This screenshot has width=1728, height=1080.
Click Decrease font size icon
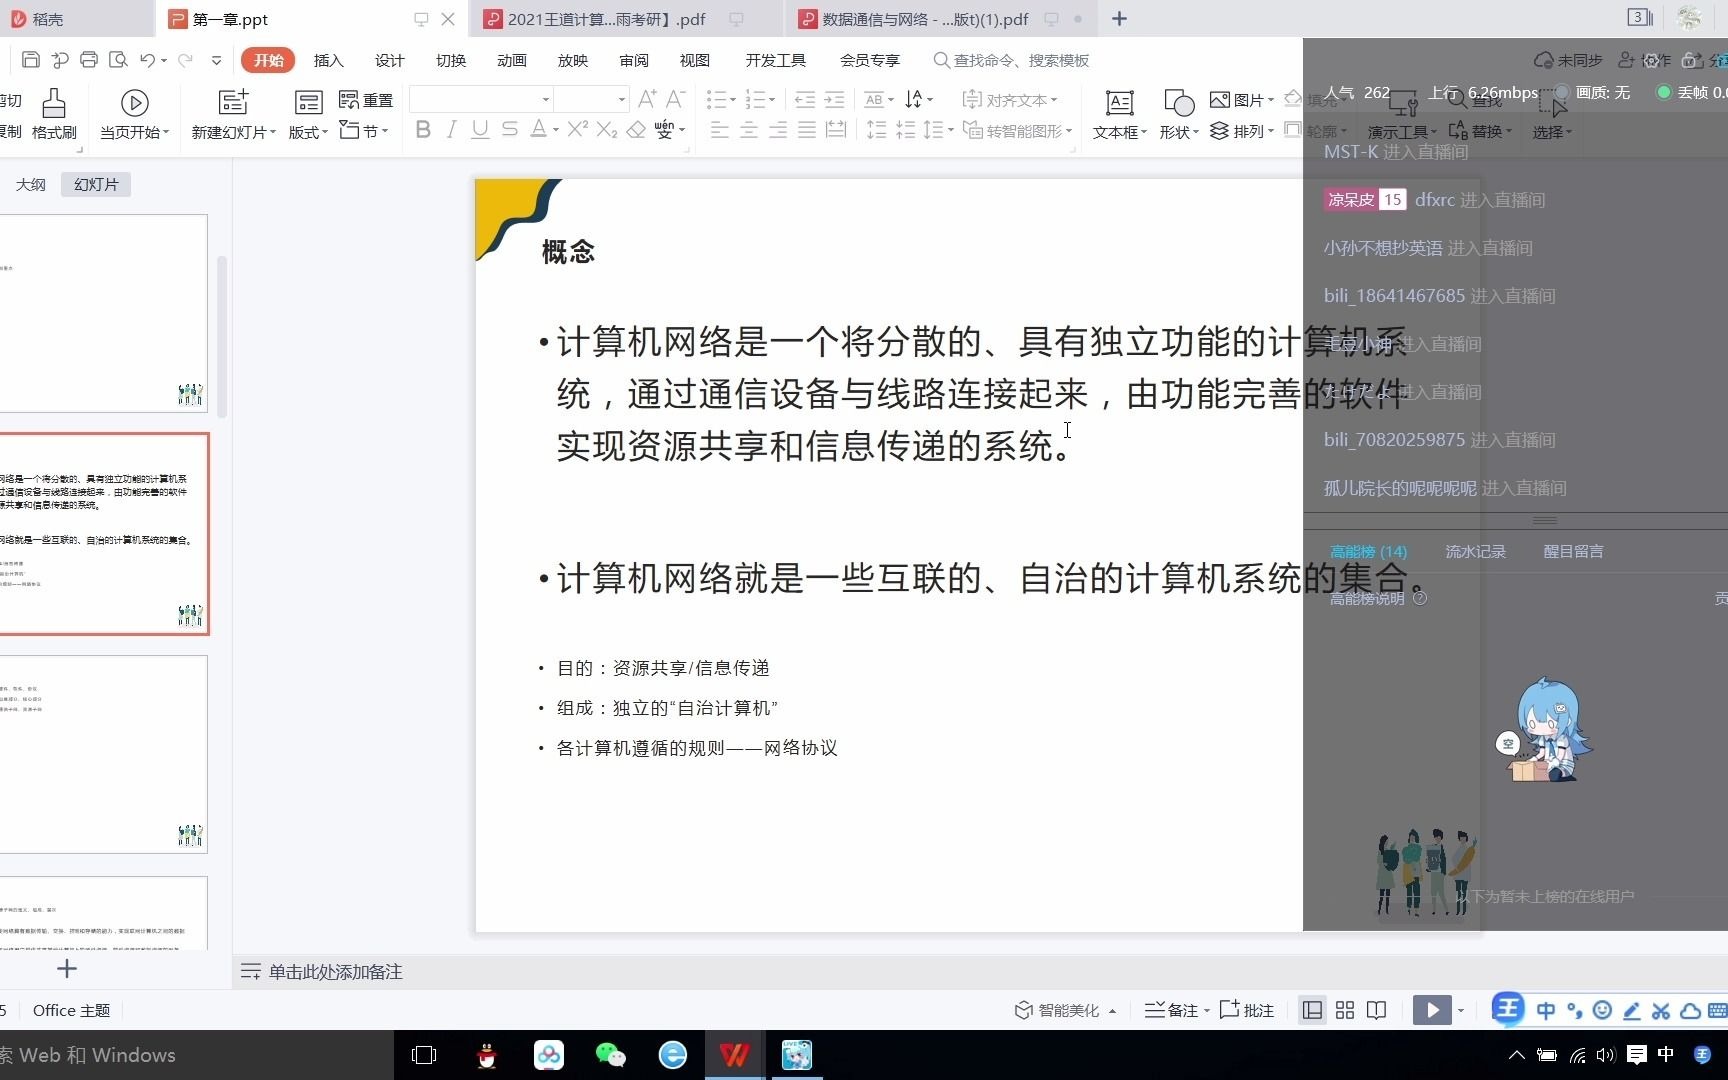[x=675, y=99]
